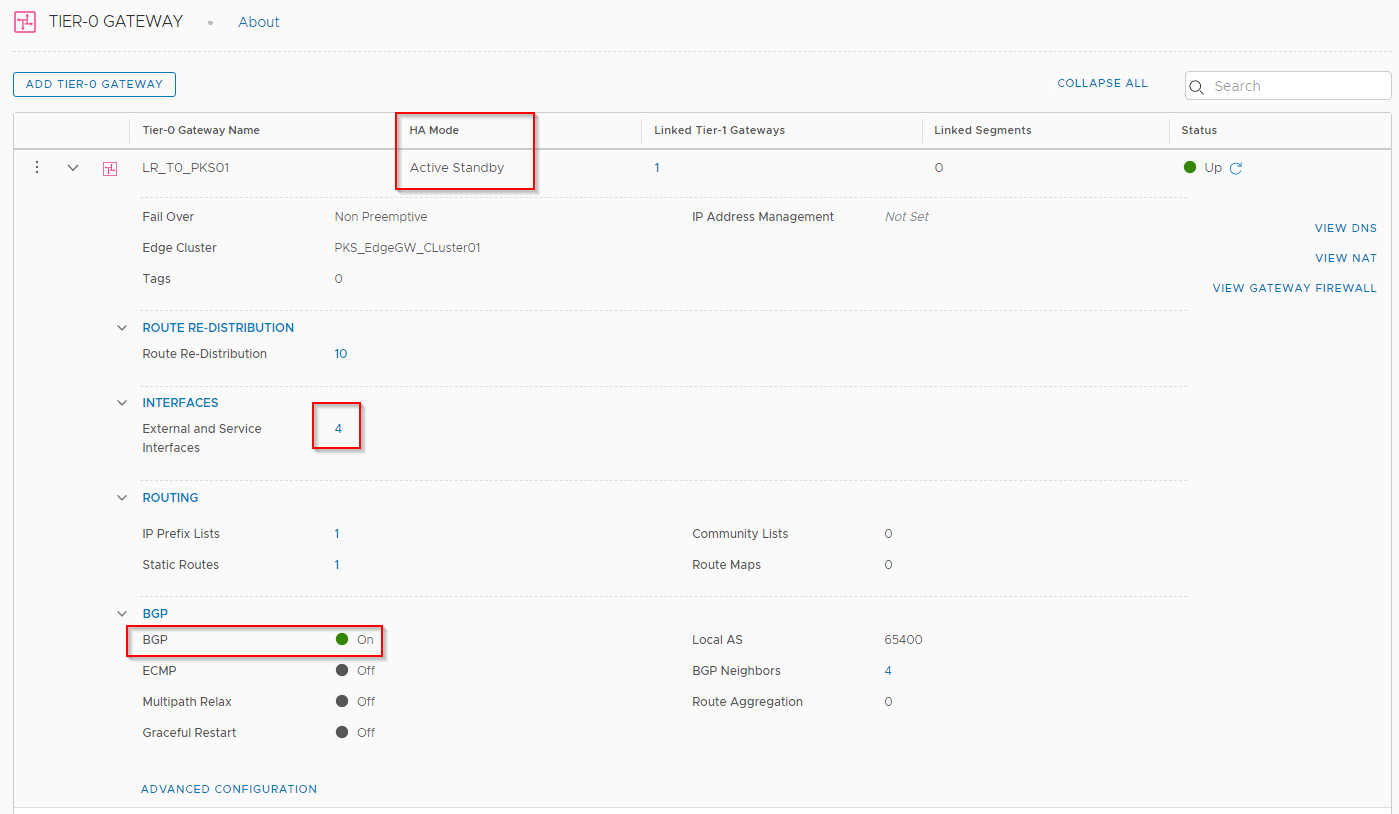Collapse the Interfaces section
This screenshot has height=814, width=1399.
[123, 403]
